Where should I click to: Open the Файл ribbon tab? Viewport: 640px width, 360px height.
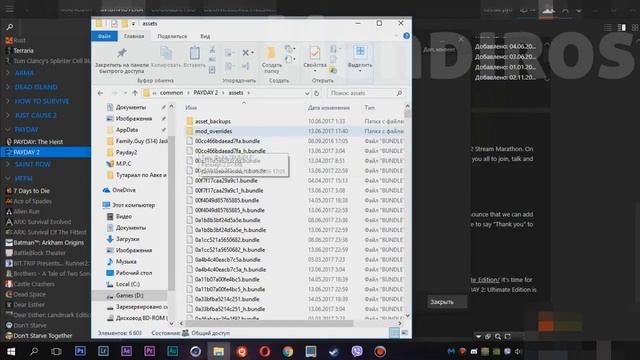point(104,36)
